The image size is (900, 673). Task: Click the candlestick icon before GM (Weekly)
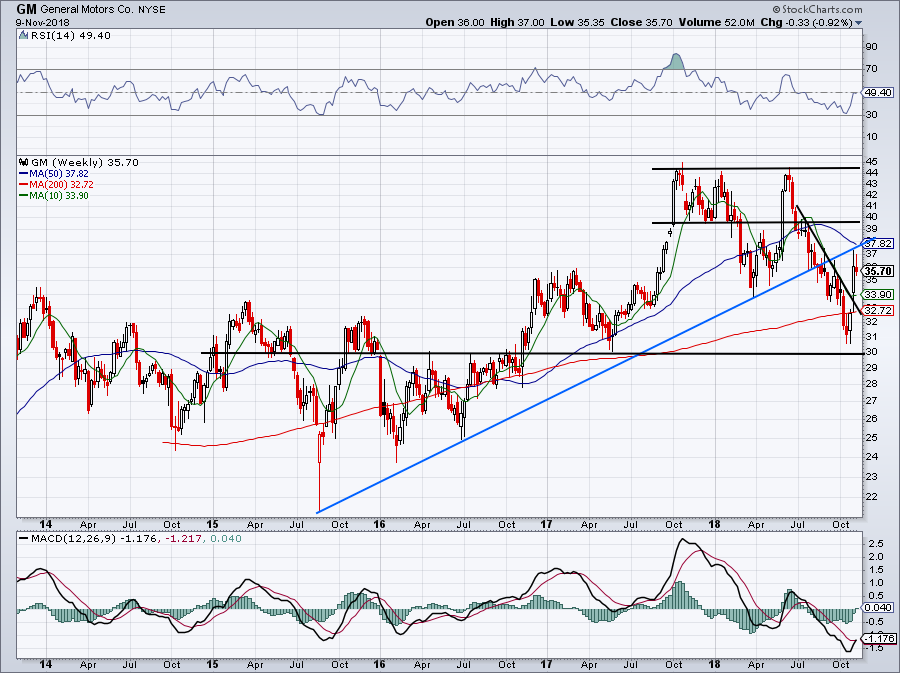point(24,162)
